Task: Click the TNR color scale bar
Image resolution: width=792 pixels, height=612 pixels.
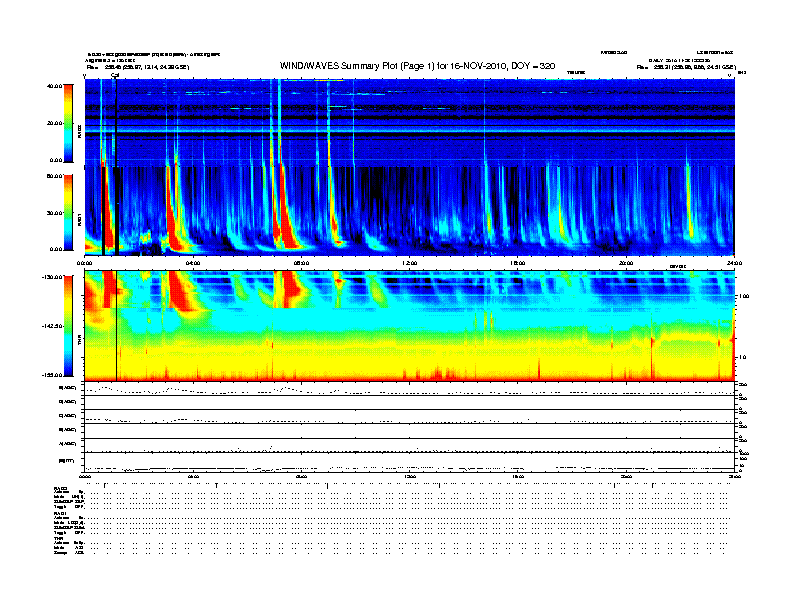Action: [70, 325]
